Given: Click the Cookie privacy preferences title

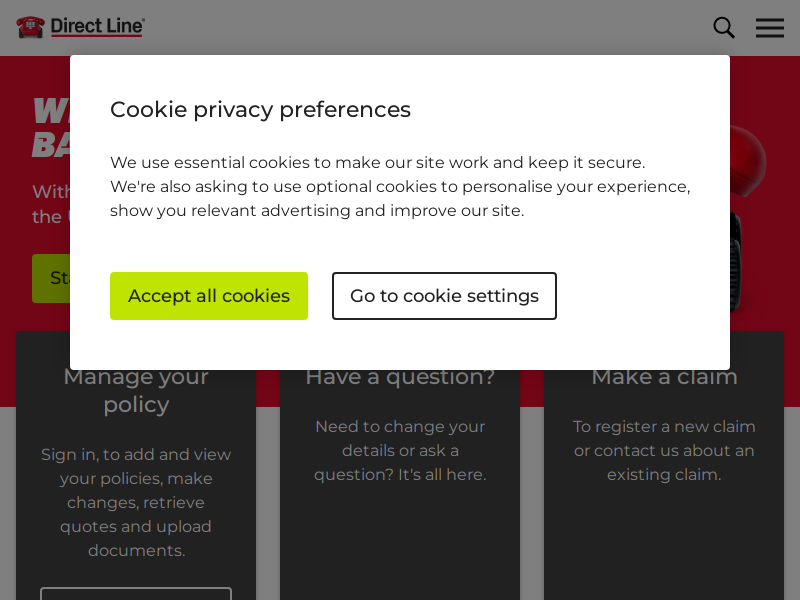Looking at the screenshot, I should (260, 110).
